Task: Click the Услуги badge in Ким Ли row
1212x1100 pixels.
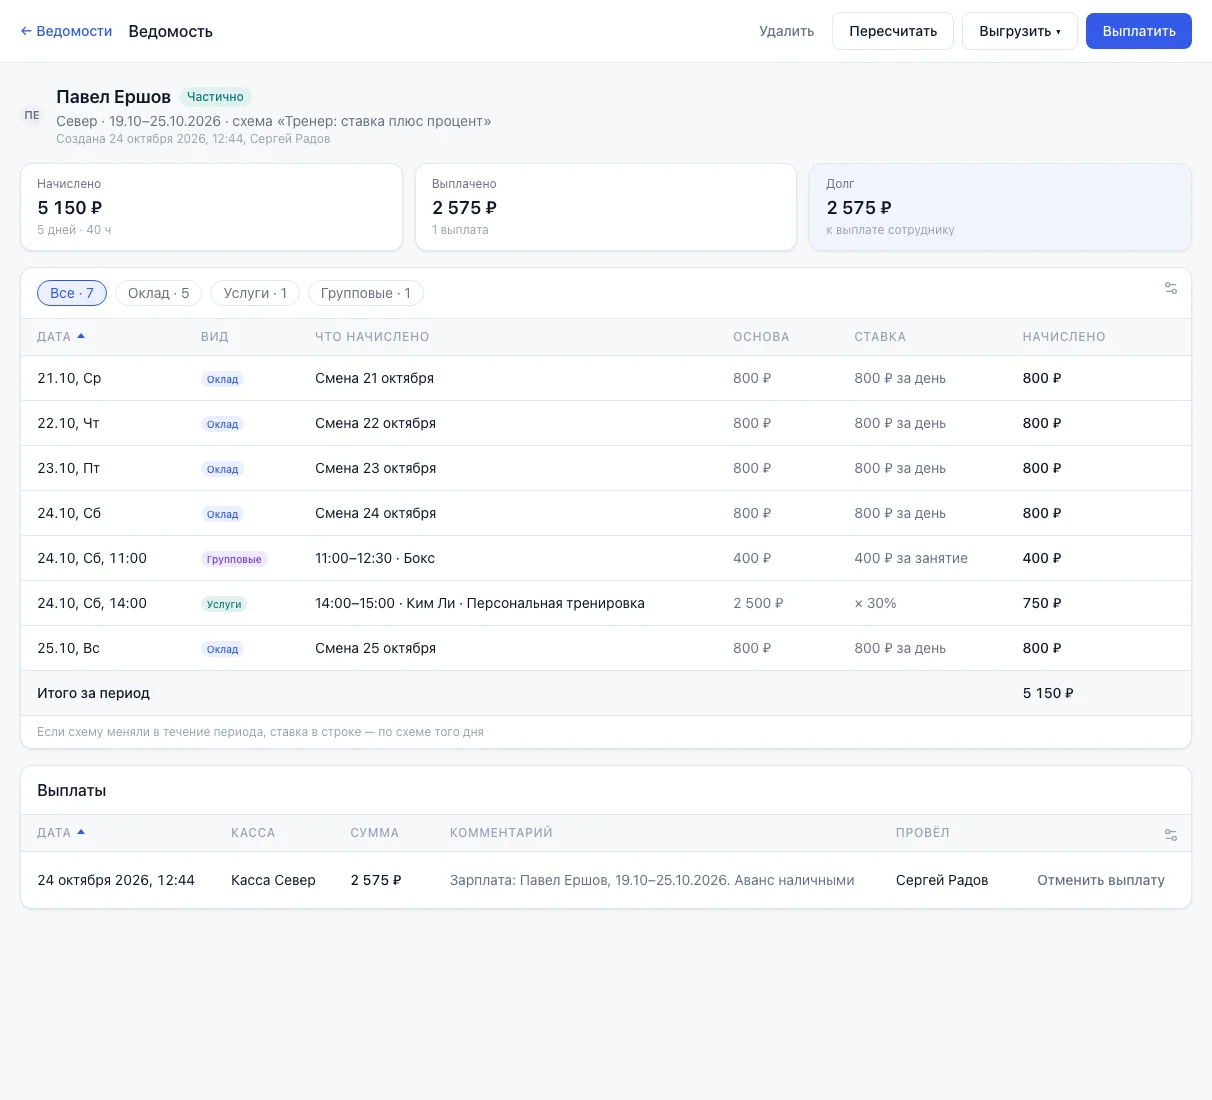Action: 224,604
